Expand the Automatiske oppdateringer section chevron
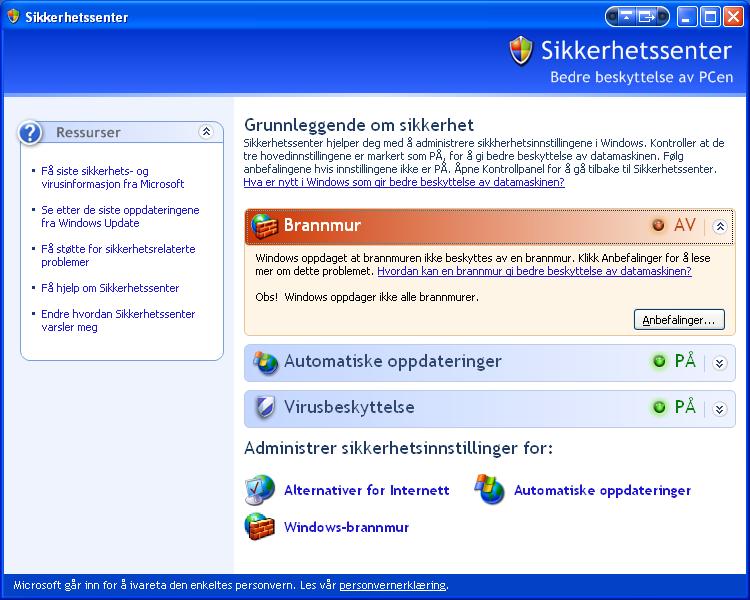Image resolution: width=750 pixels, height=600 pixels. (x=719, y=363)
